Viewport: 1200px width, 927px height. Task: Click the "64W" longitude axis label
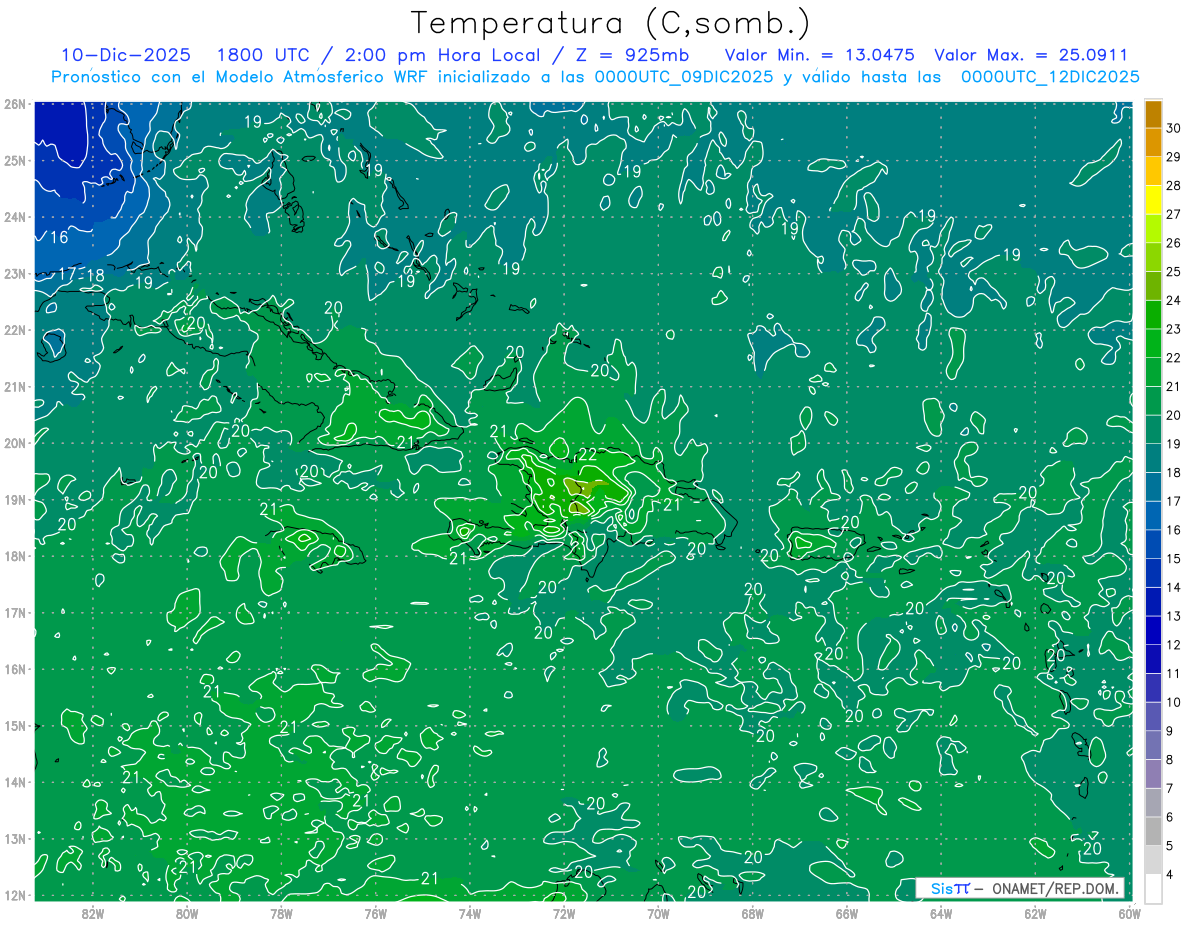pos(941,913)
